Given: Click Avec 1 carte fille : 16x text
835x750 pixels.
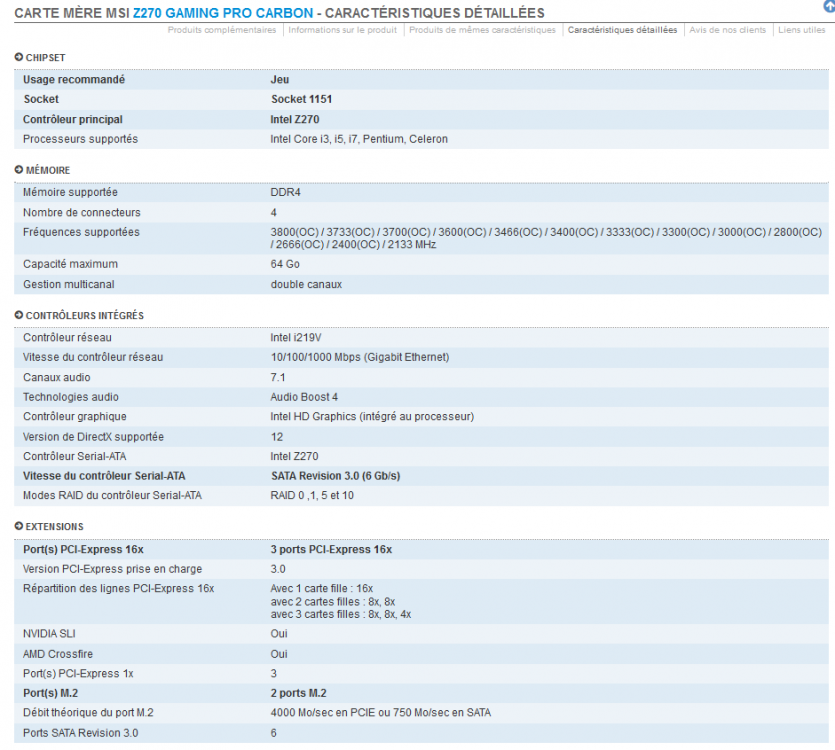Looking at the screenshot, I should click(x=322, y=589).
